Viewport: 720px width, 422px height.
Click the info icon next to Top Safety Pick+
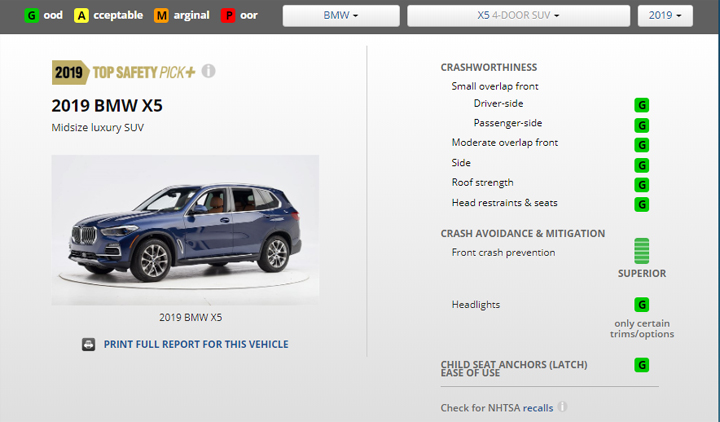click(209, 71)
